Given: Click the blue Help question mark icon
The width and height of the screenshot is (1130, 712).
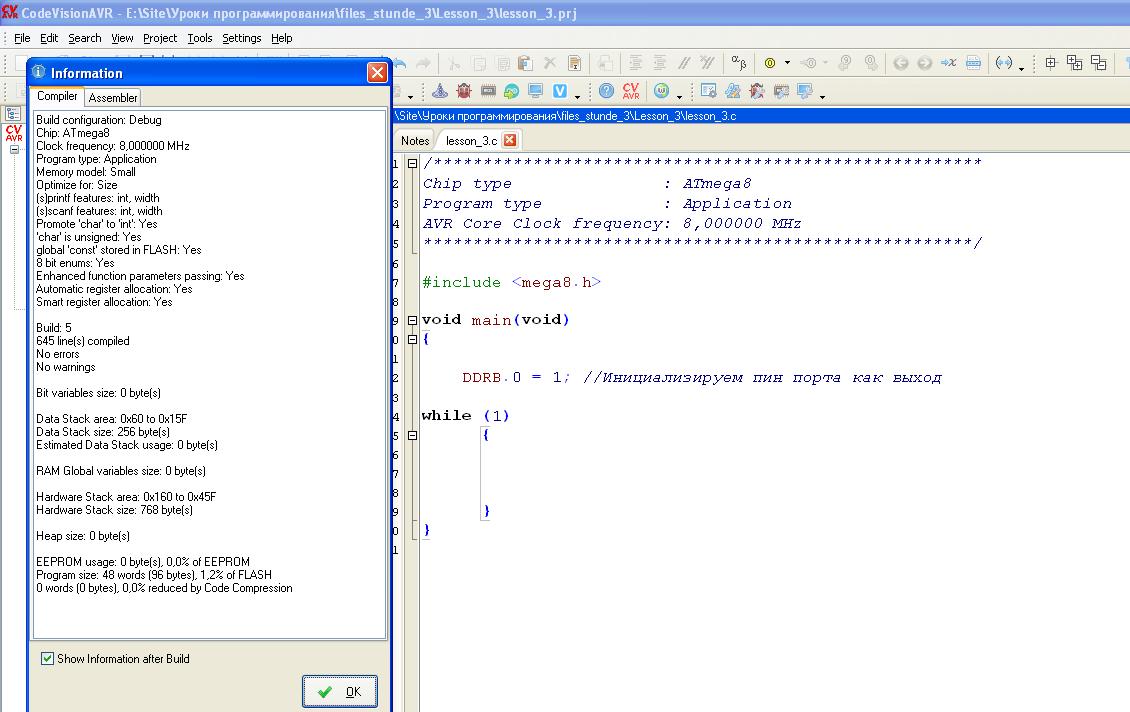Looking at the screenshot, I should (x=606, y=91).
